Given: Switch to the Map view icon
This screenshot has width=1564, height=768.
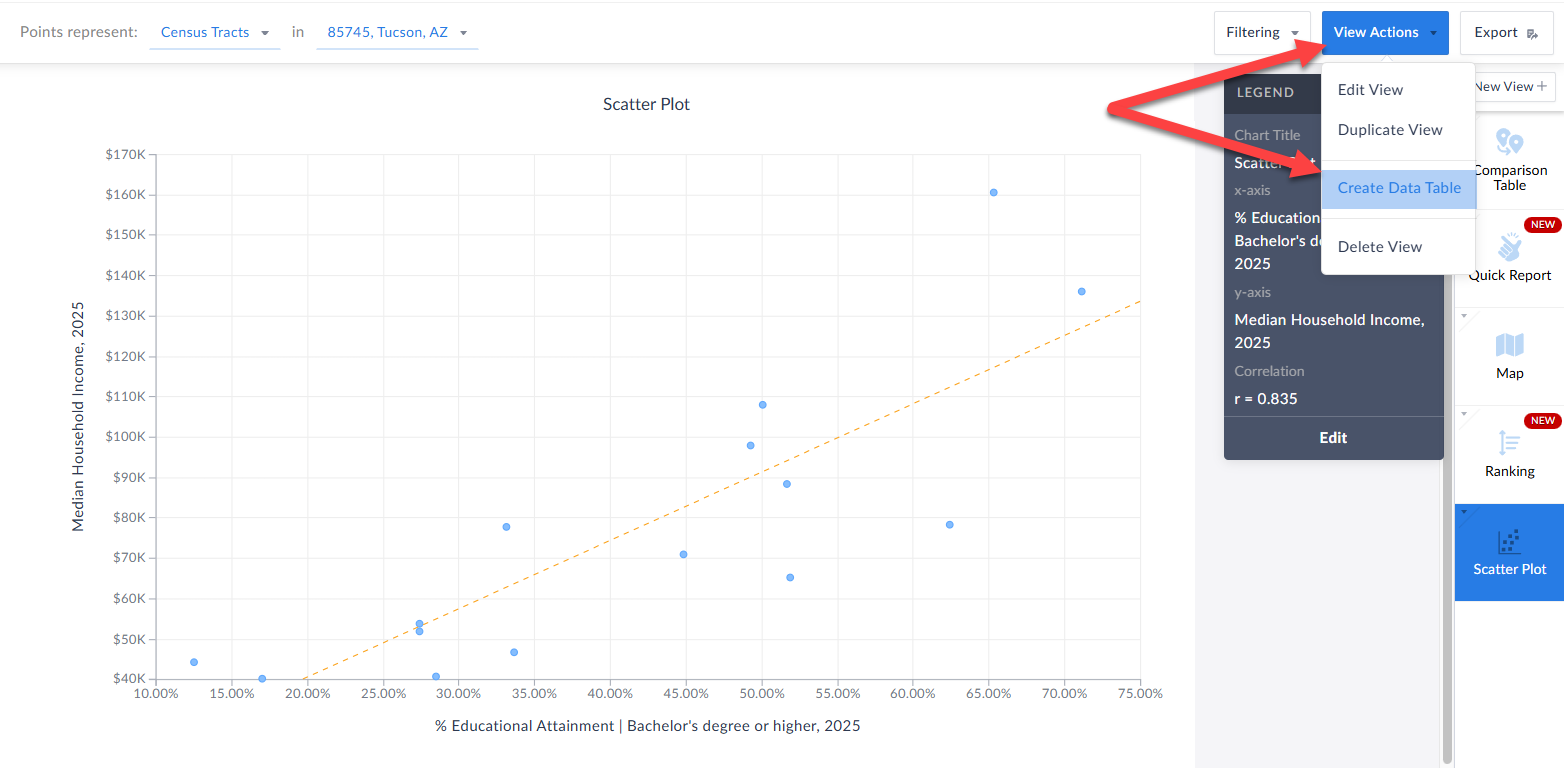Looking at the screenshot, I should coord(1509,346).
